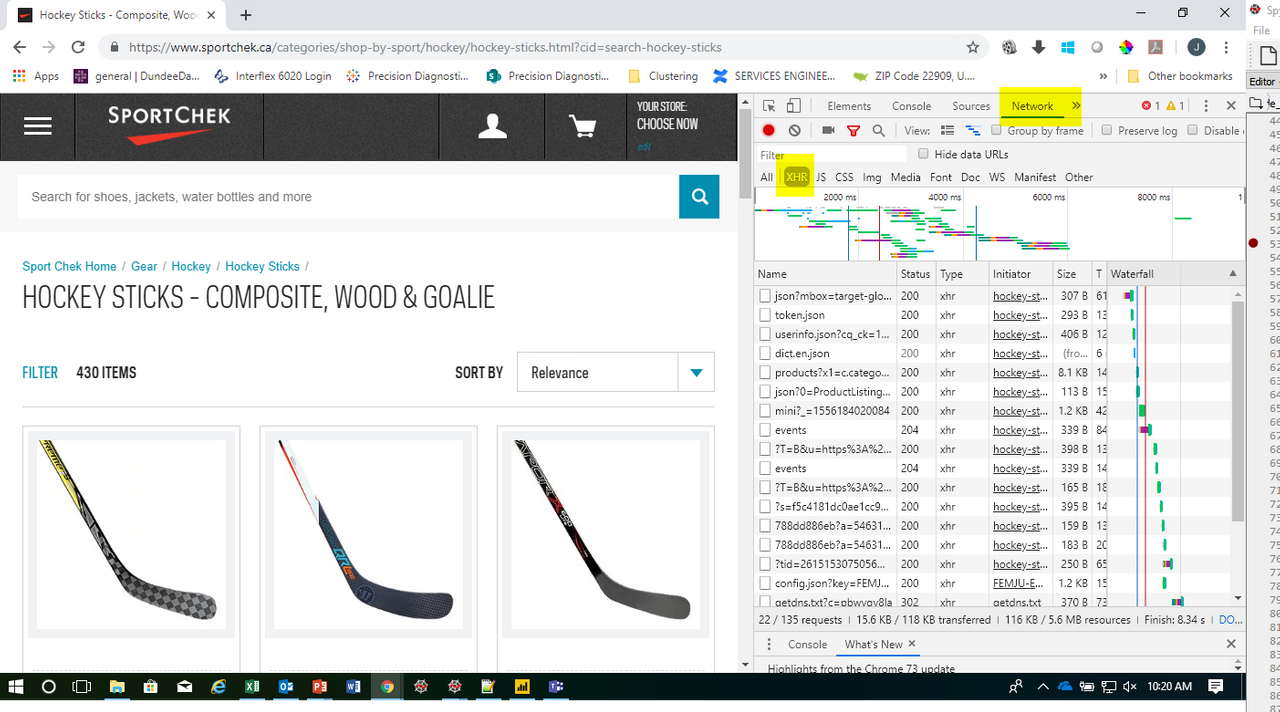This screenshot has height=712, width=1280.
Task: Click the film reel extension icon
Action: [x=1010, y=47]
